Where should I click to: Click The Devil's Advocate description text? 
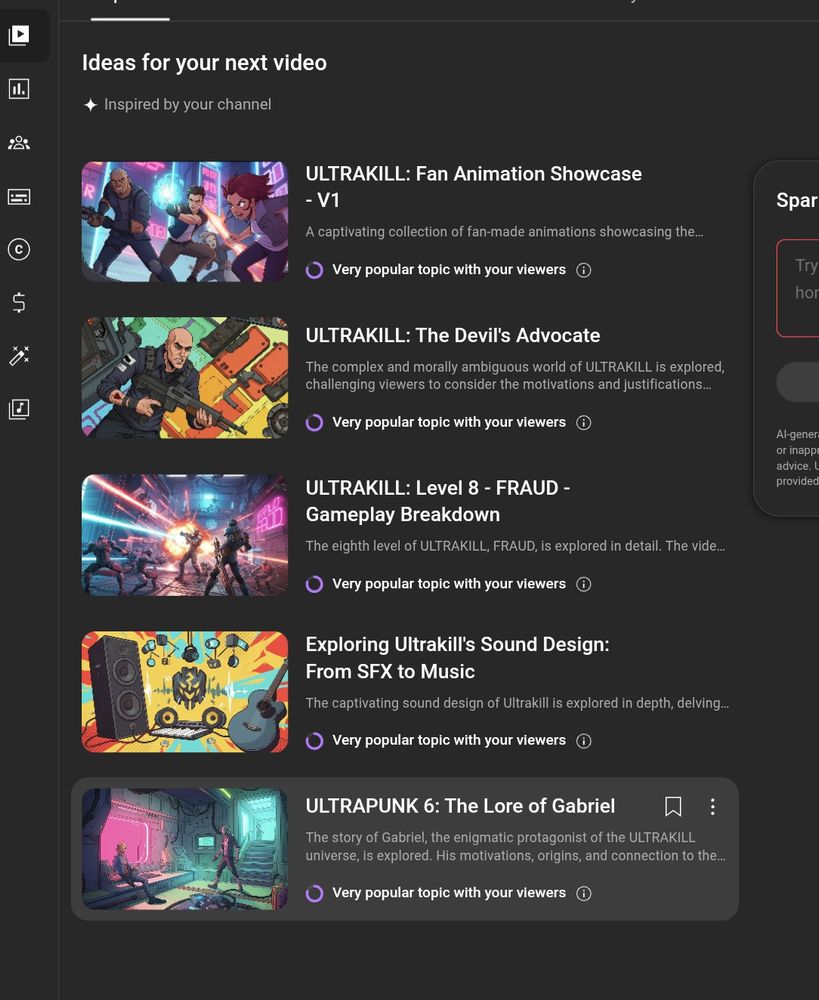coord(515,376)
